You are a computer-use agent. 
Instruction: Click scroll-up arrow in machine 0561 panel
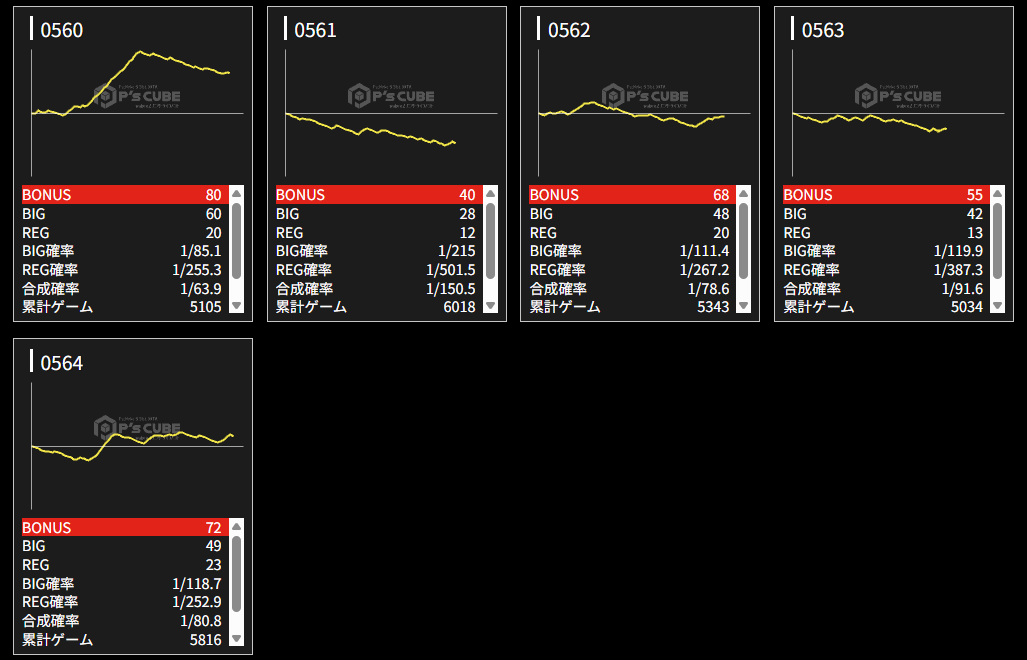pyautogui.click(x=490, y=194)
